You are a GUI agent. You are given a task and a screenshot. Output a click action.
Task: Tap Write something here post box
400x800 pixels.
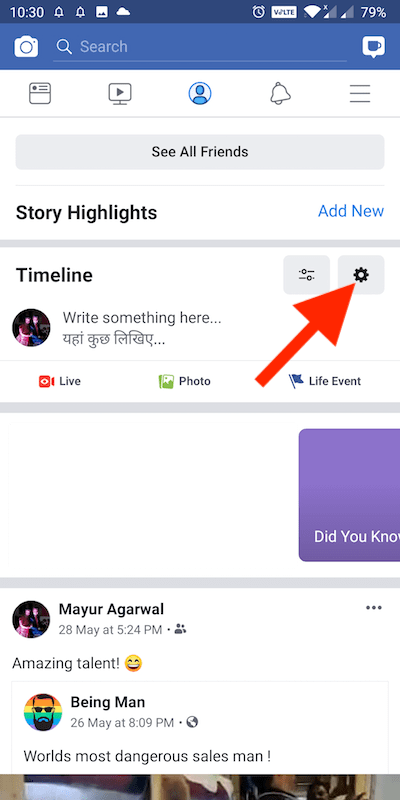pyautogui.click(x=142, y=328)
